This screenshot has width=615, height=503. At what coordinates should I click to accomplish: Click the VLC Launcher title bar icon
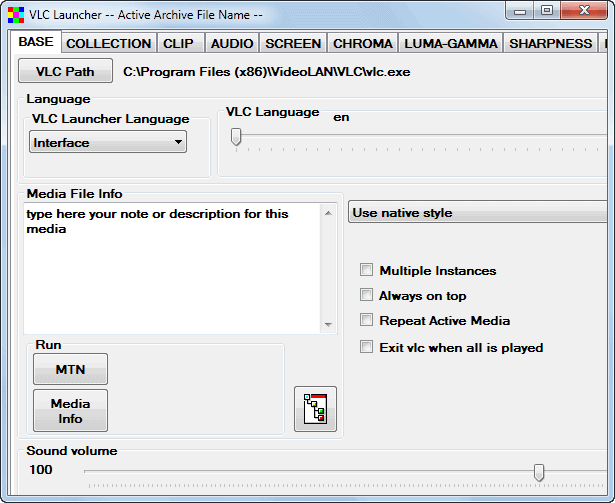[x=16, y=15]
